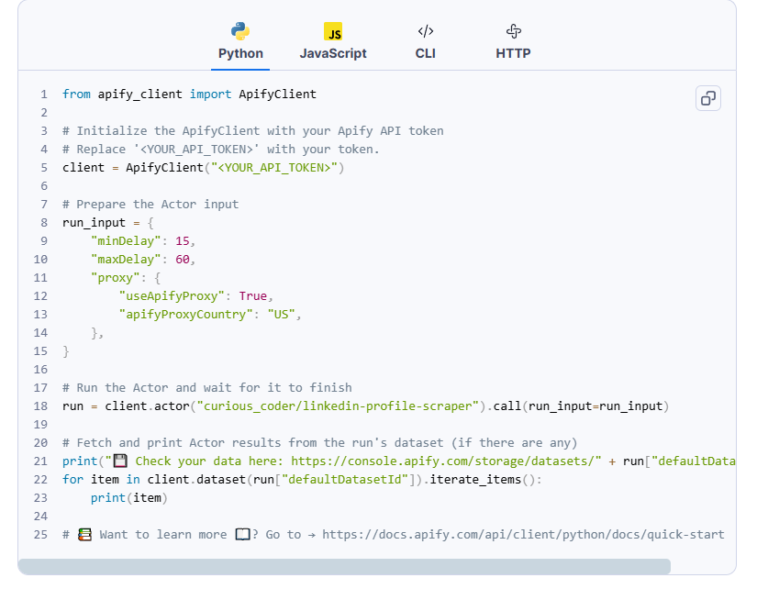Click the open book emoji on line 25
Screen dimensions: 768x589
(x=242, y=534)
